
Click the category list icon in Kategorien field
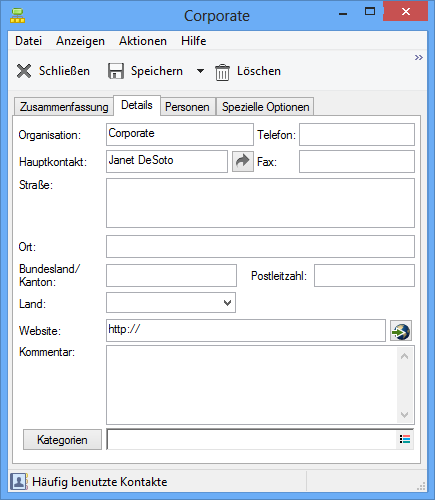click(405, 439)
